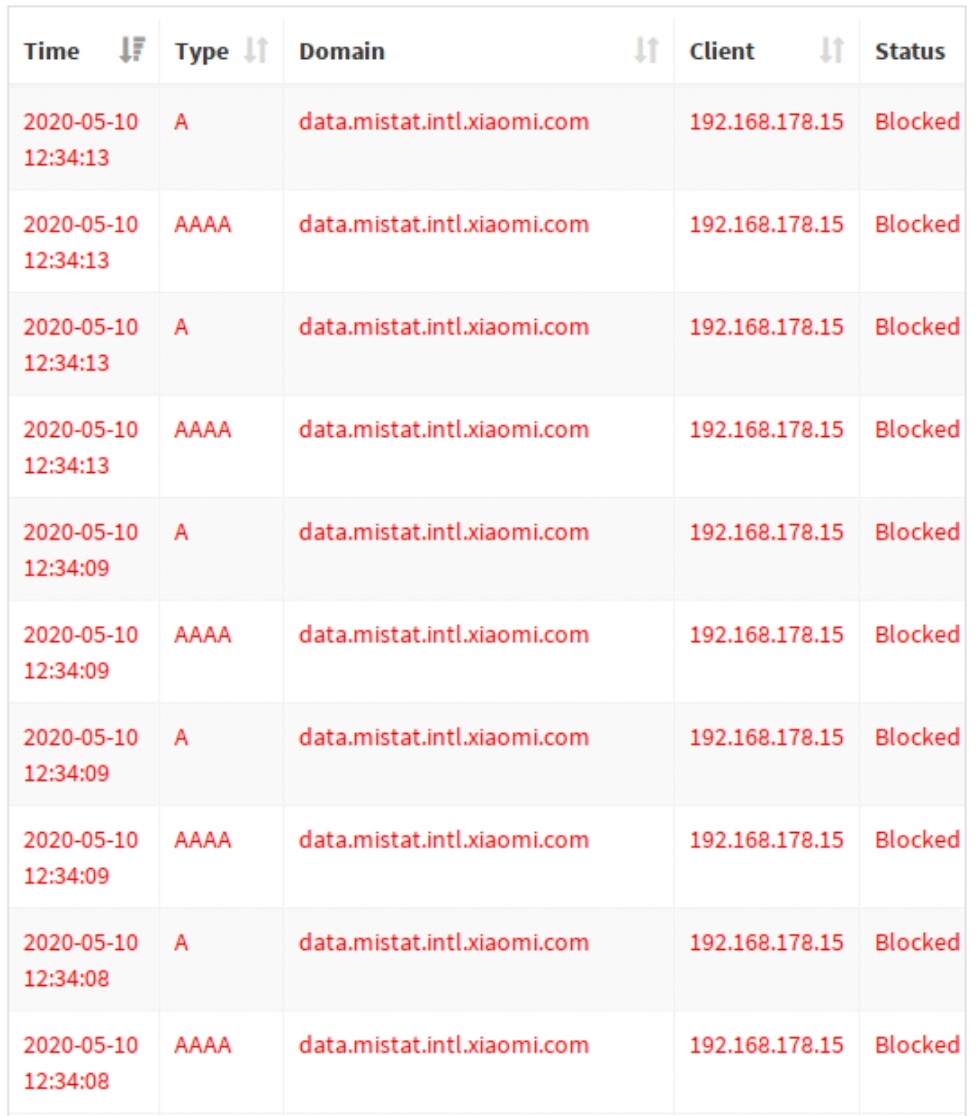Click the Status column header
977x1116 pixels.
[x=910, y=51]
